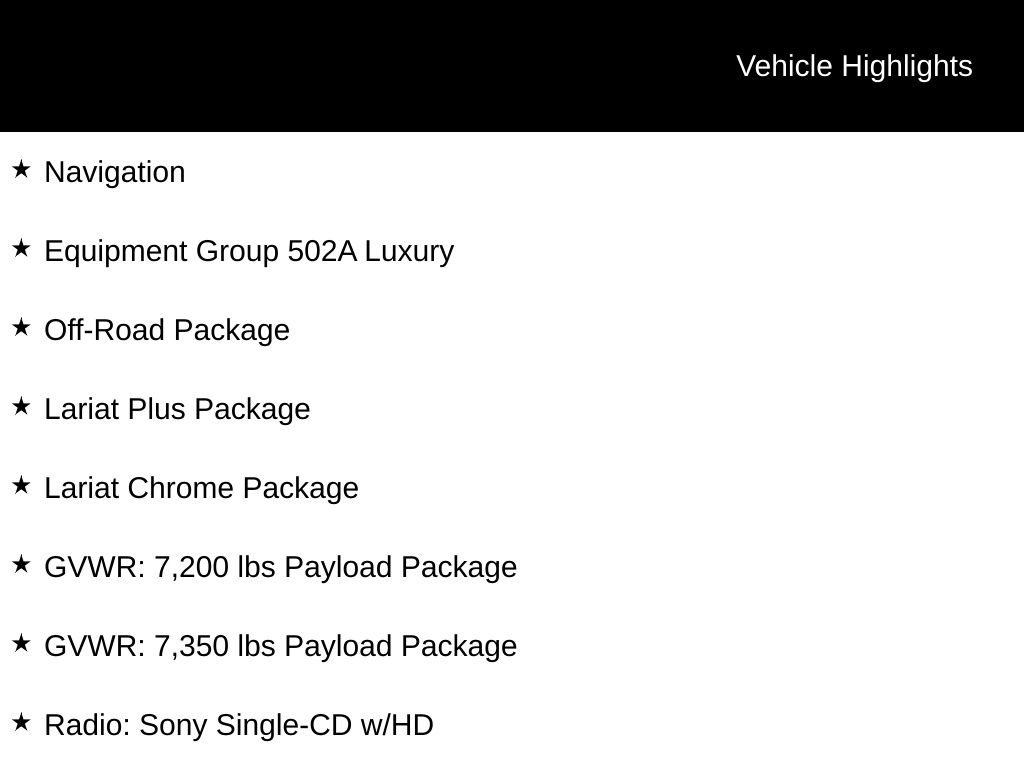Select the GVWR 7,350 lbs Payload Package text
1024x768 pixels.
pyautogui.click(x=281, y=647)
